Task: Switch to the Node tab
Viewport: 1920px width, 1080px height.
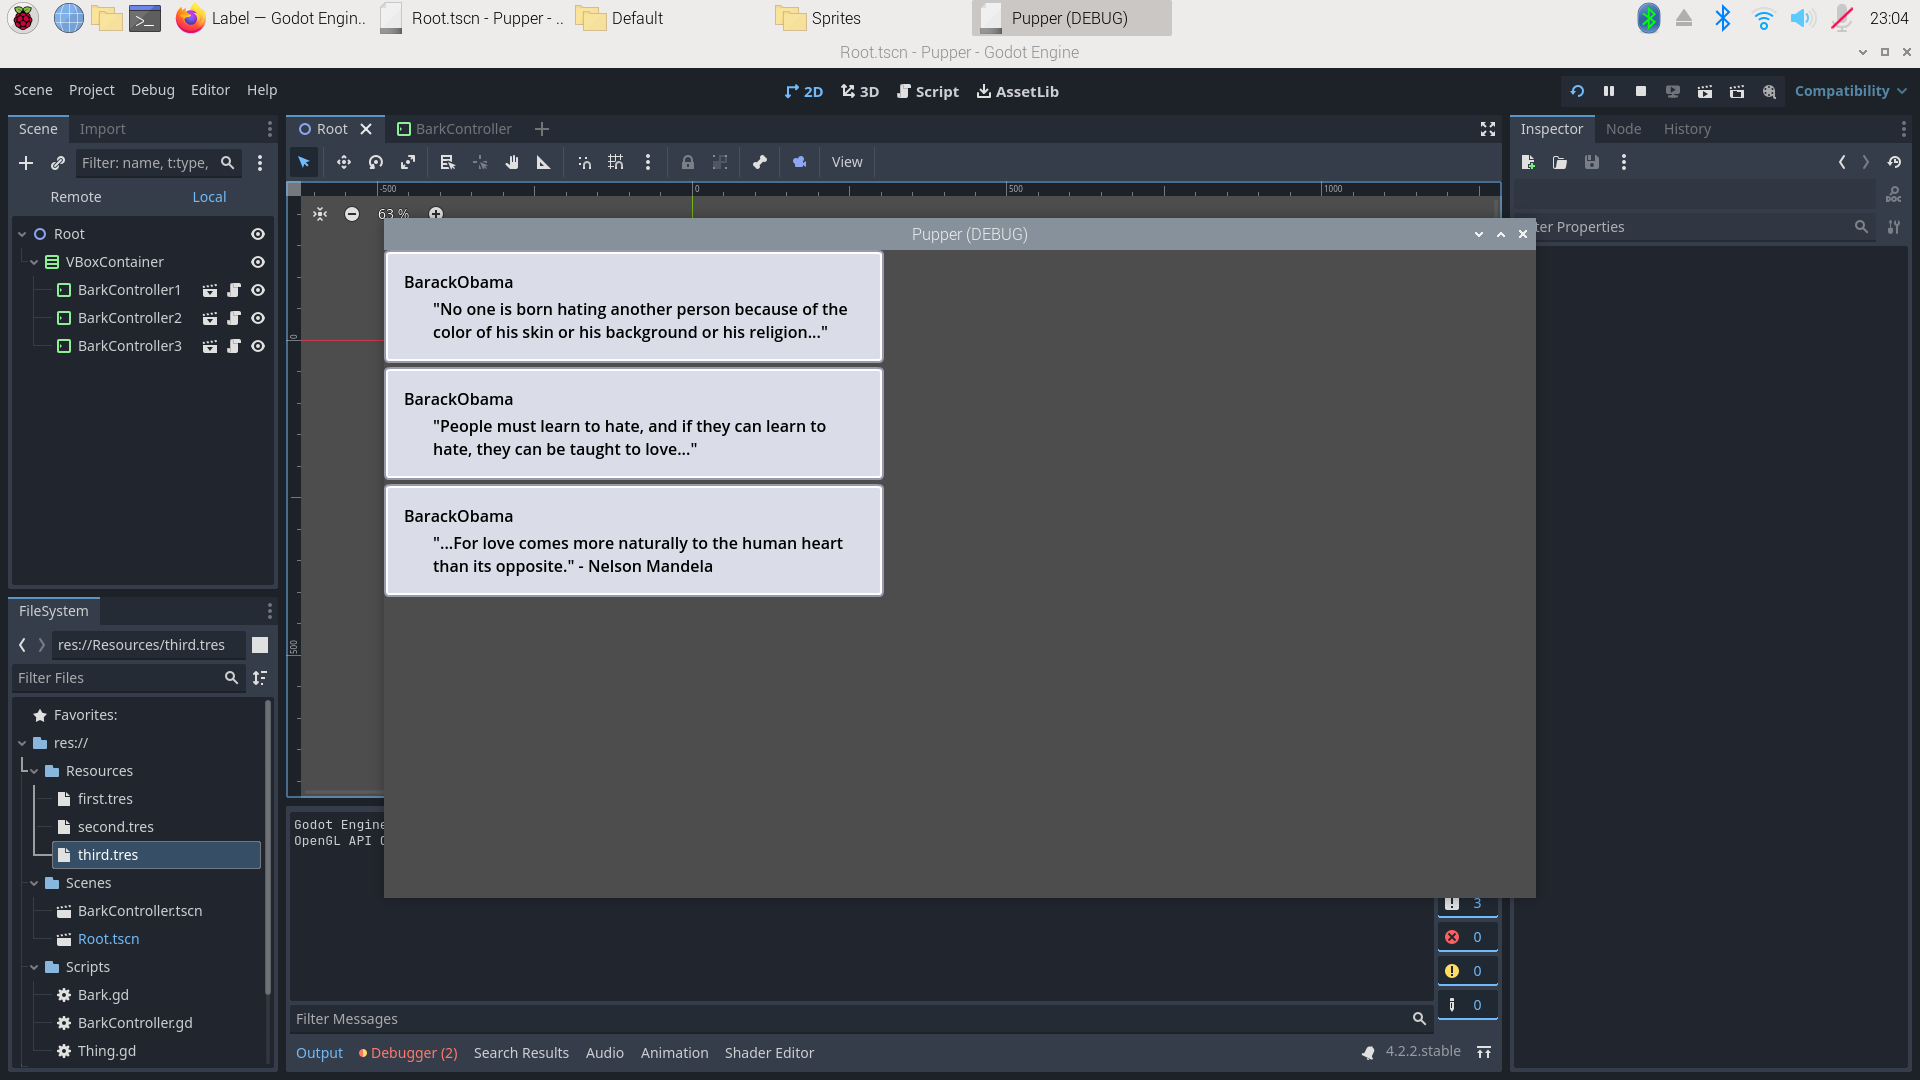Action: tap(1623, 129)
